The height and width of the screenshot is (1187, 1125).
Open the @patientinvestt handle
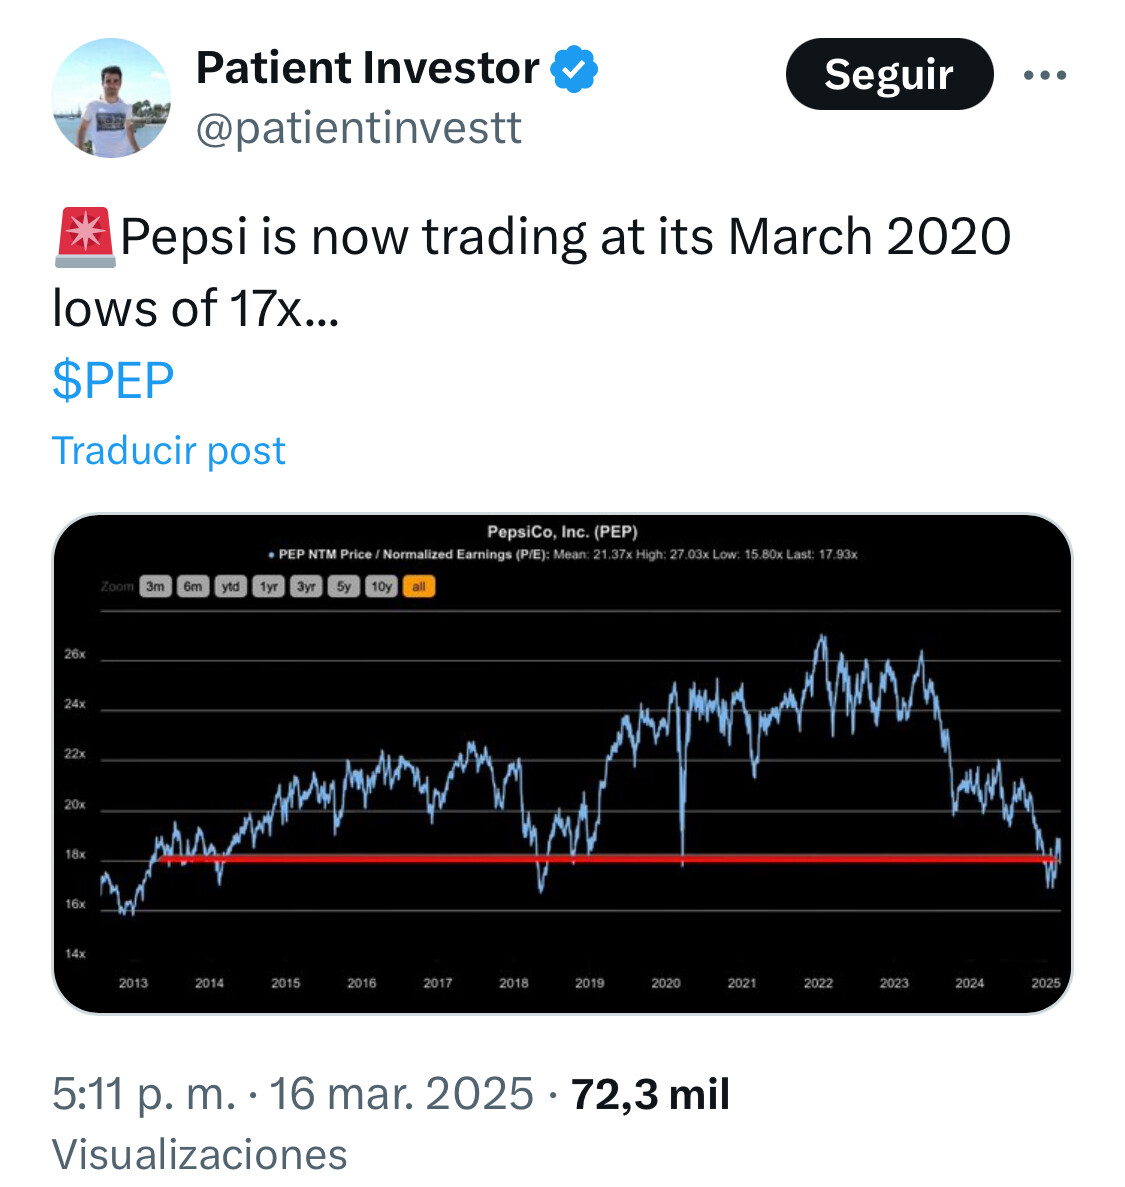[359, 127]
